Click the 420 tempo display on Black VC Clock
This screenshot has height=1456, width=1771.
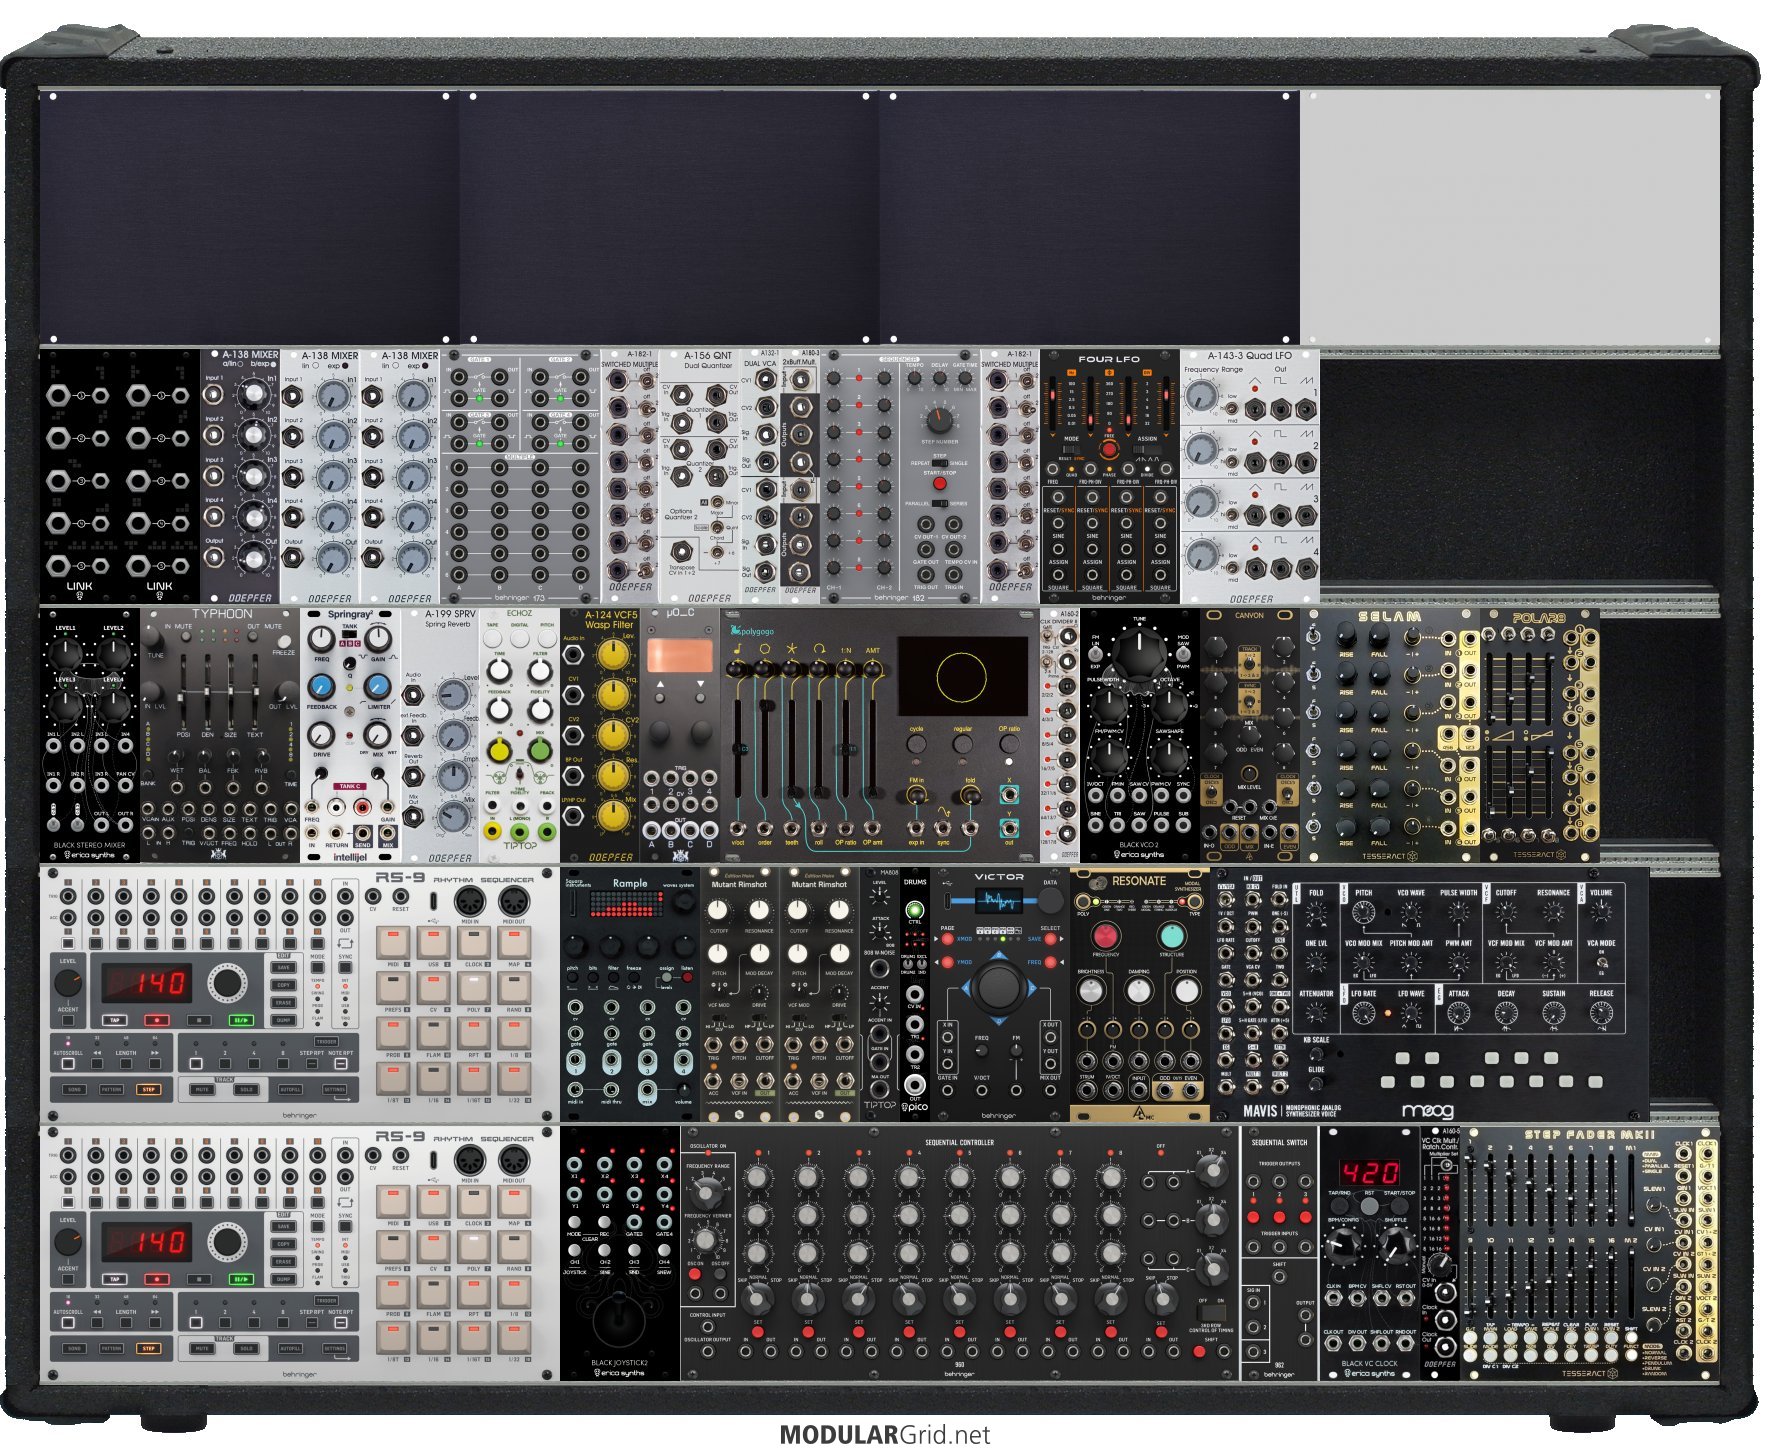point(1370,1173)
